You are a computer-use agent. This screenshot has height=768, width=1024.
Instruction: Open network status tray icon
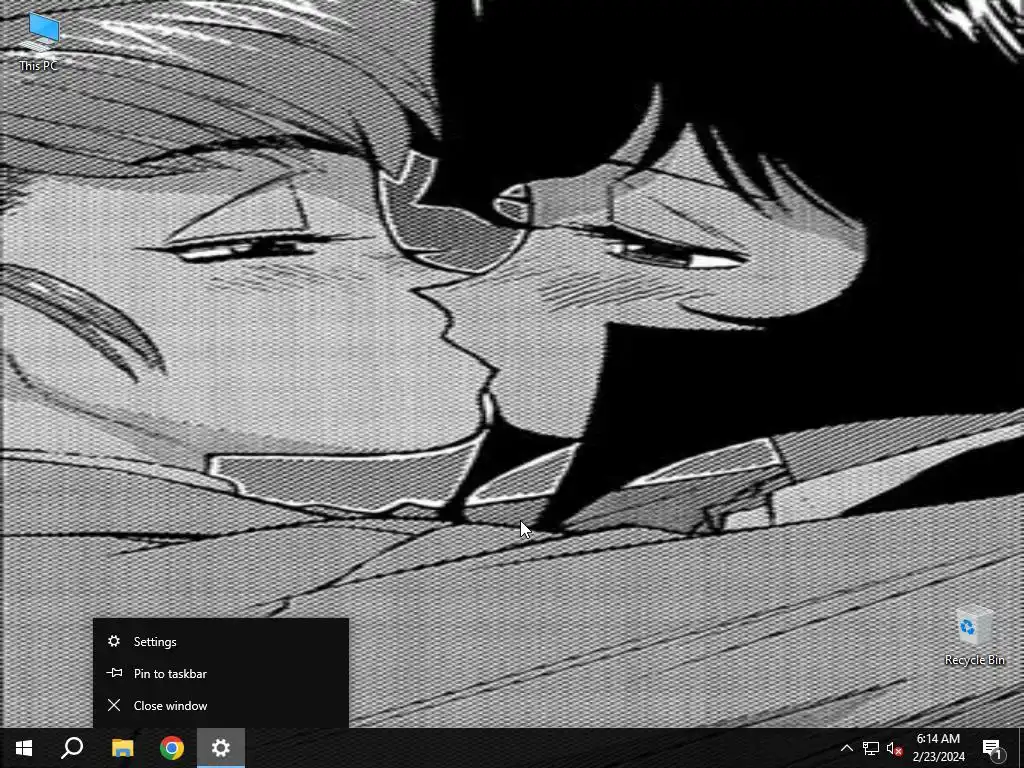point(871,748)
